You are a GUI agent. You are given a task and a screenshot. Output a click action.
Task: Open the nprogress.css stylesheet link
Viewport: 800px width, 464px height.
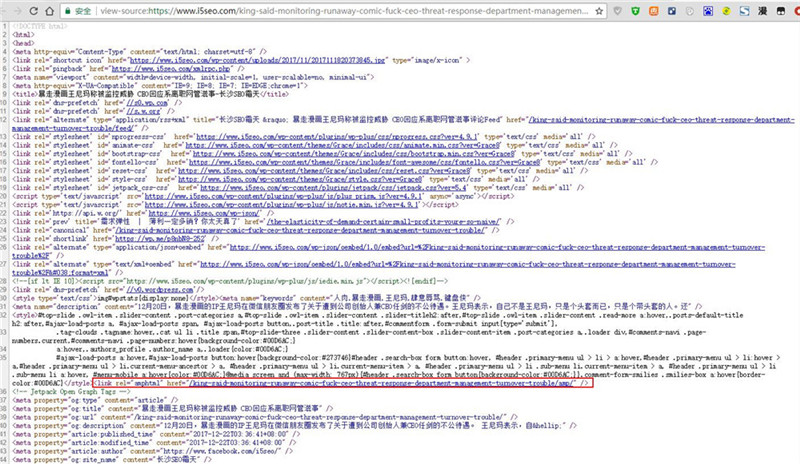(x=337, y=137)
